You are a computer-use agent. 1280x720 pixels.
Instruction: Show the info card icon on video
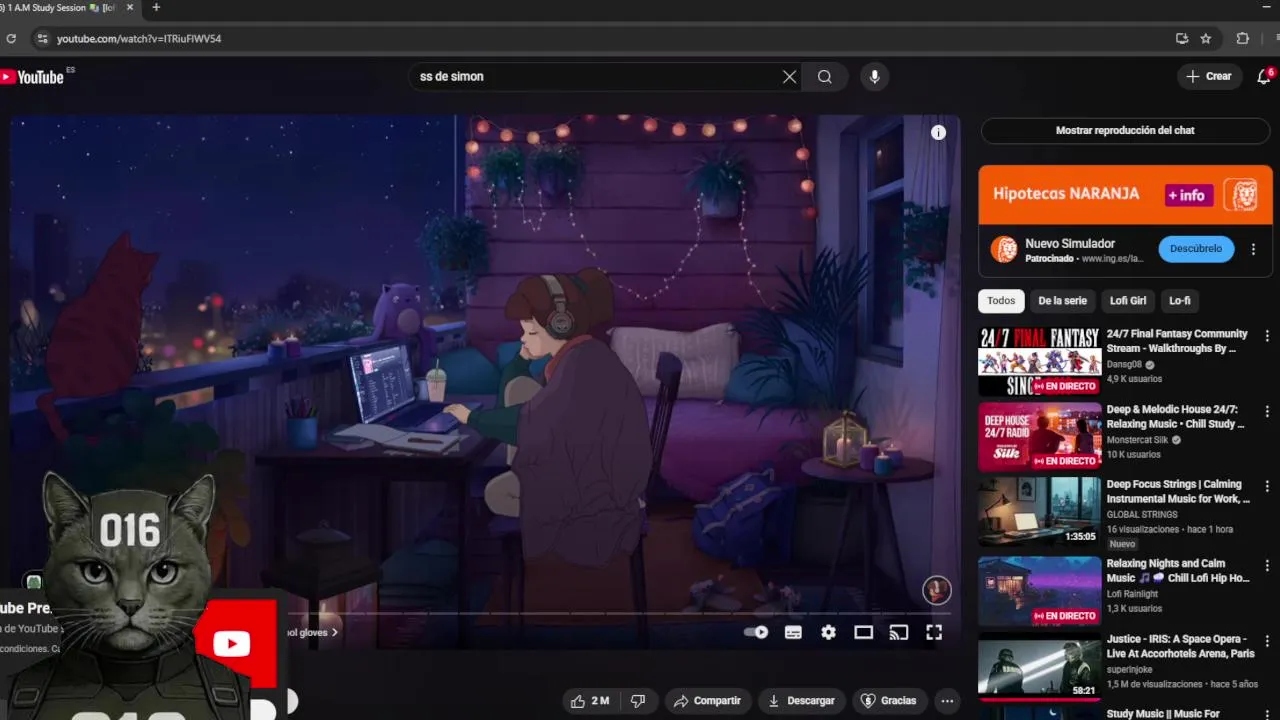click(x=938, y=132)
